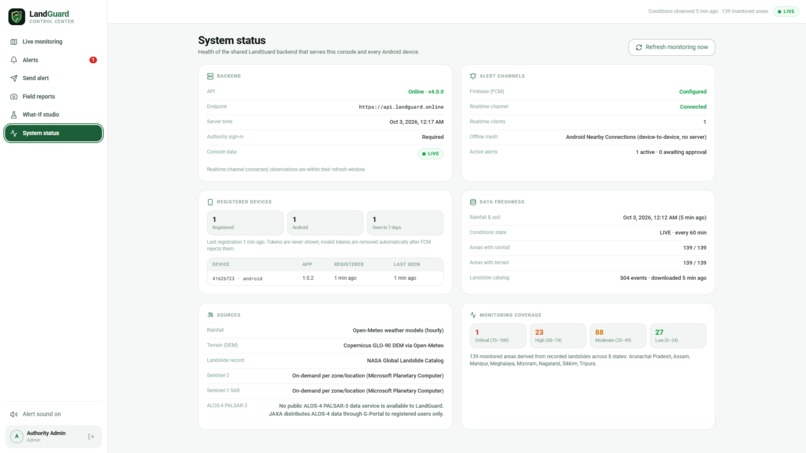Click the Data Freshness database icon
The height and width of the screenshot is (453, 806).
click(473, 202)
